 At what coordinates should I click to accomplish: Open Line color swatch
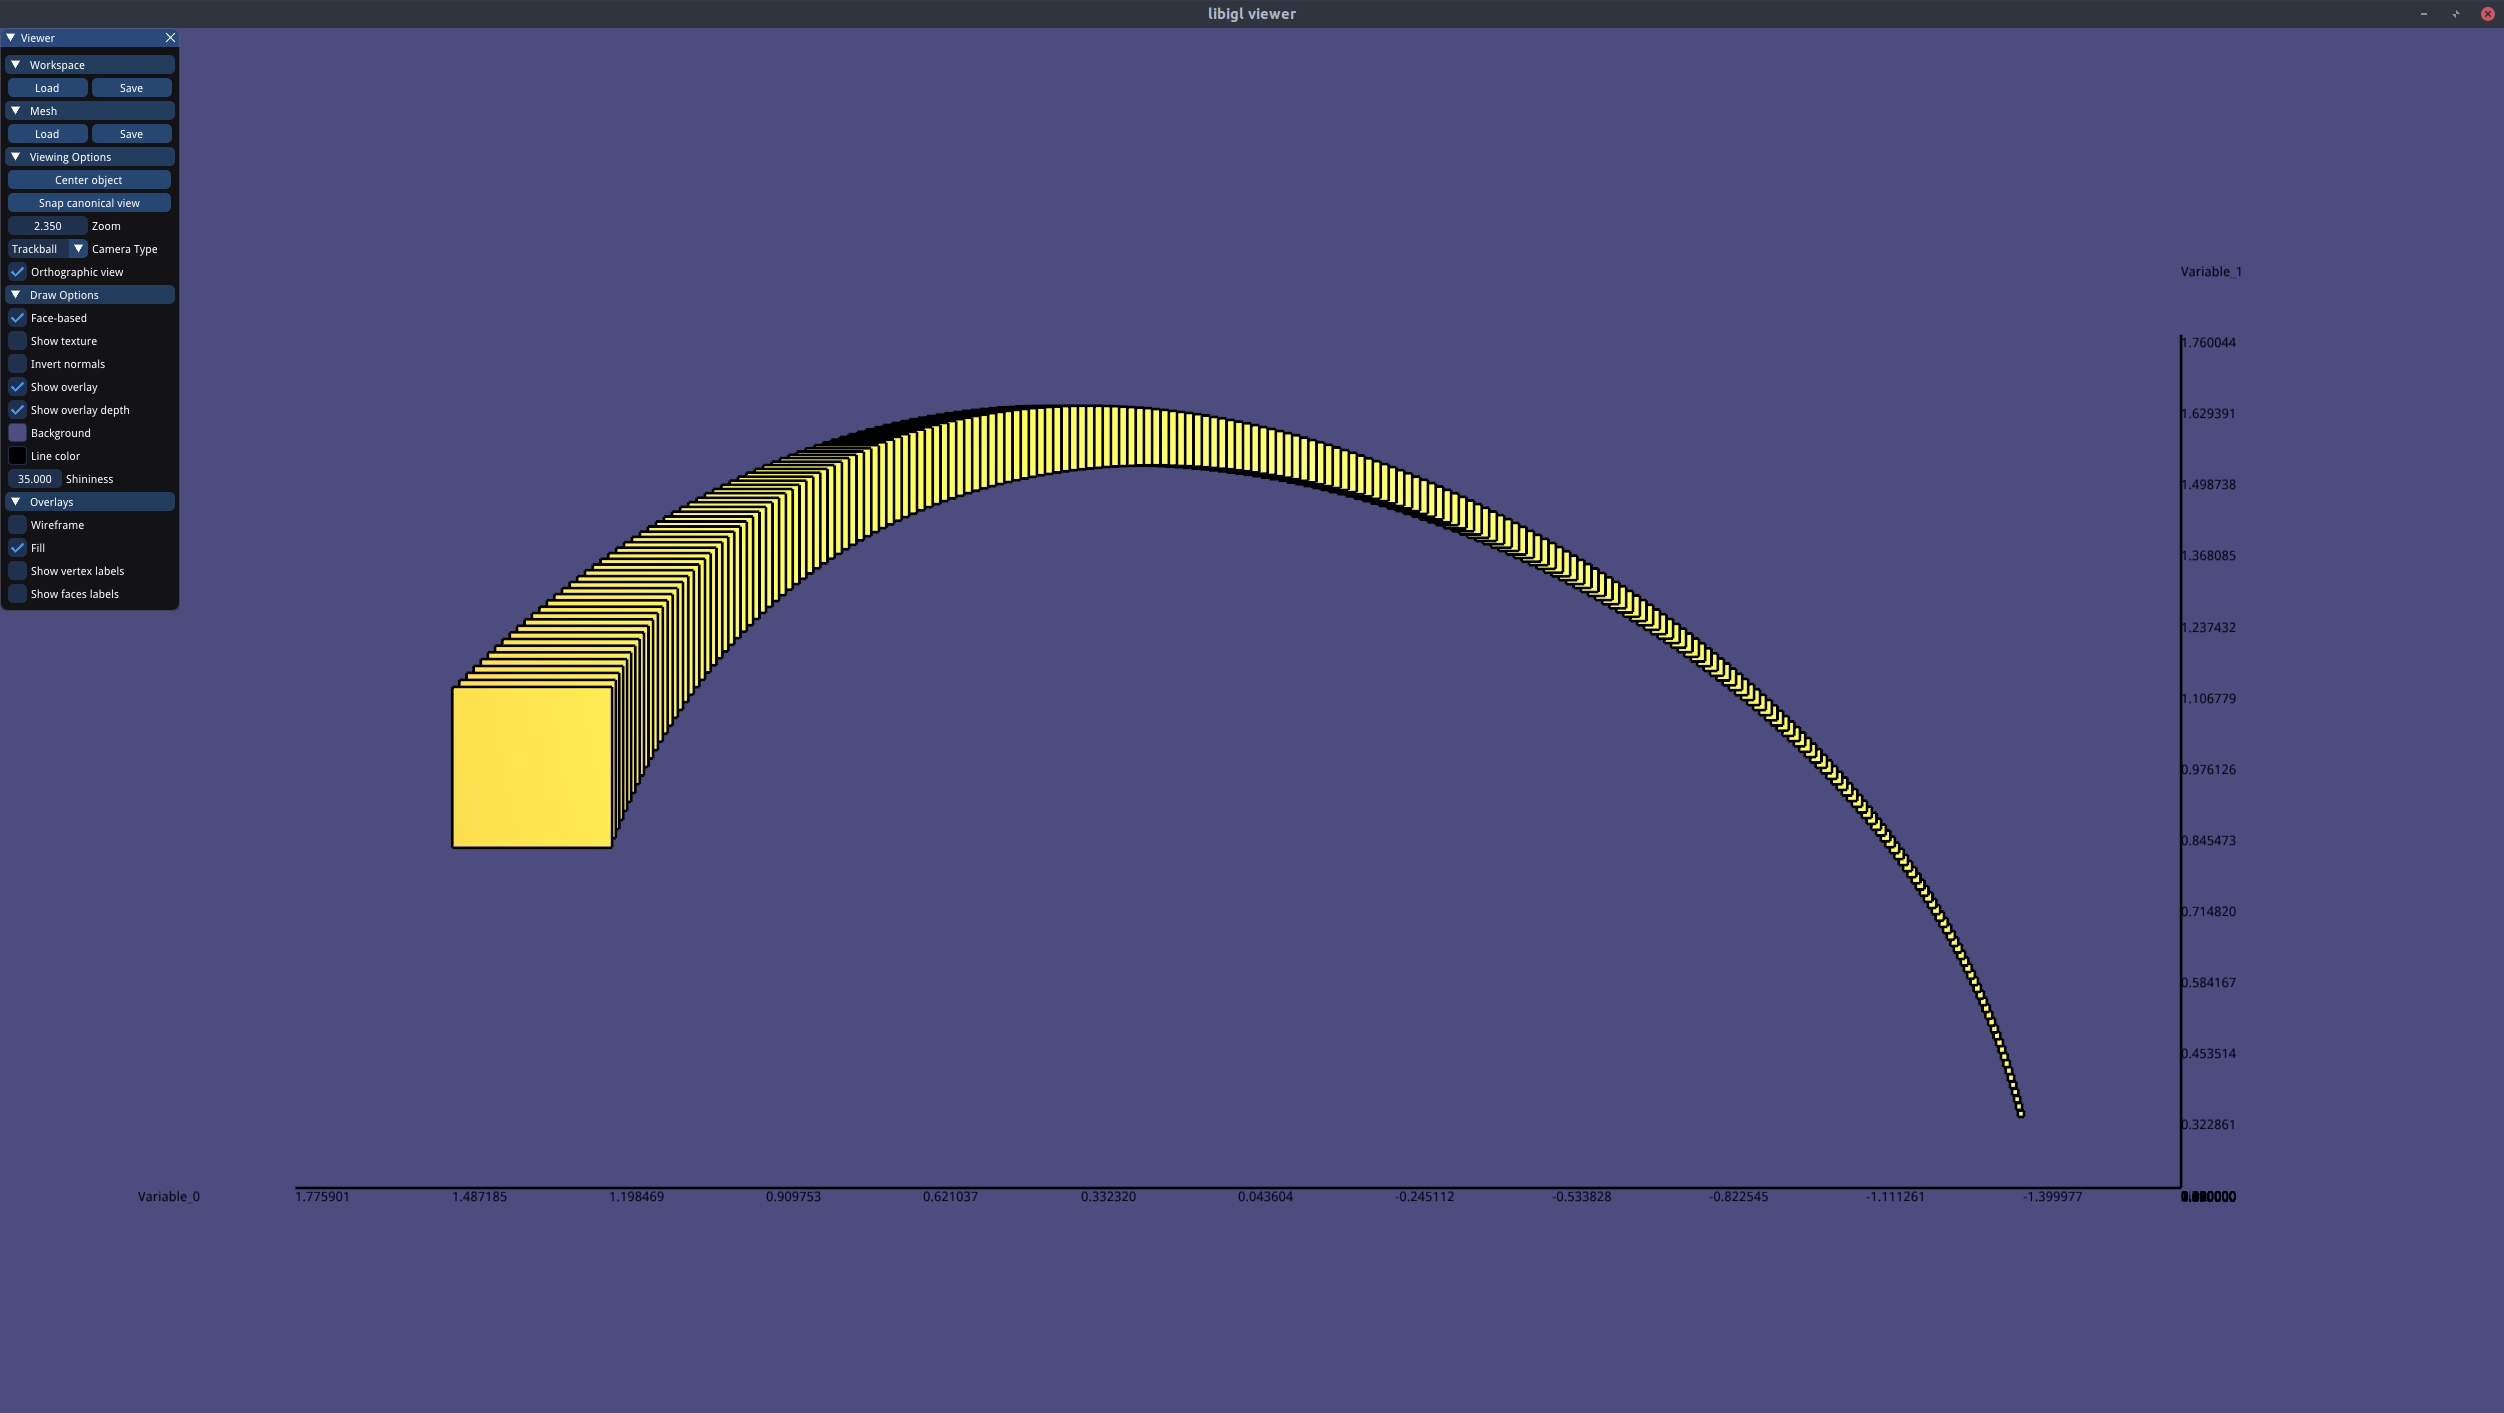click(17, 456)
